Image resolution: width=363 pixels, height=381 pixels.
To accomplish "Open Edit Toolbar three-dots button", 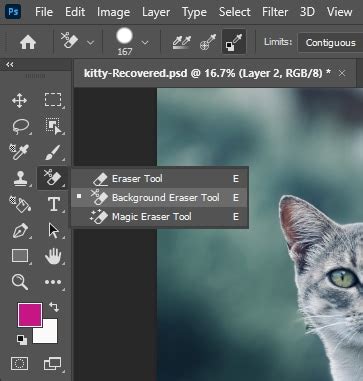I will click(53, 282).
